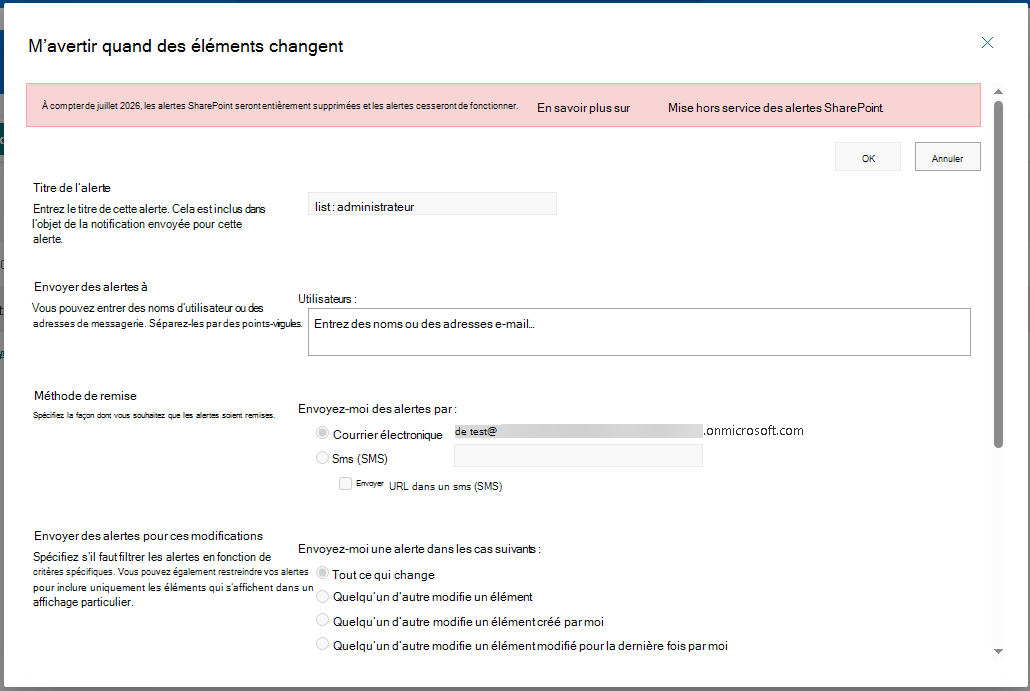
Task: Select 'Quelqu'un d'autre modifie un élément' option
Action: (322, 596)
